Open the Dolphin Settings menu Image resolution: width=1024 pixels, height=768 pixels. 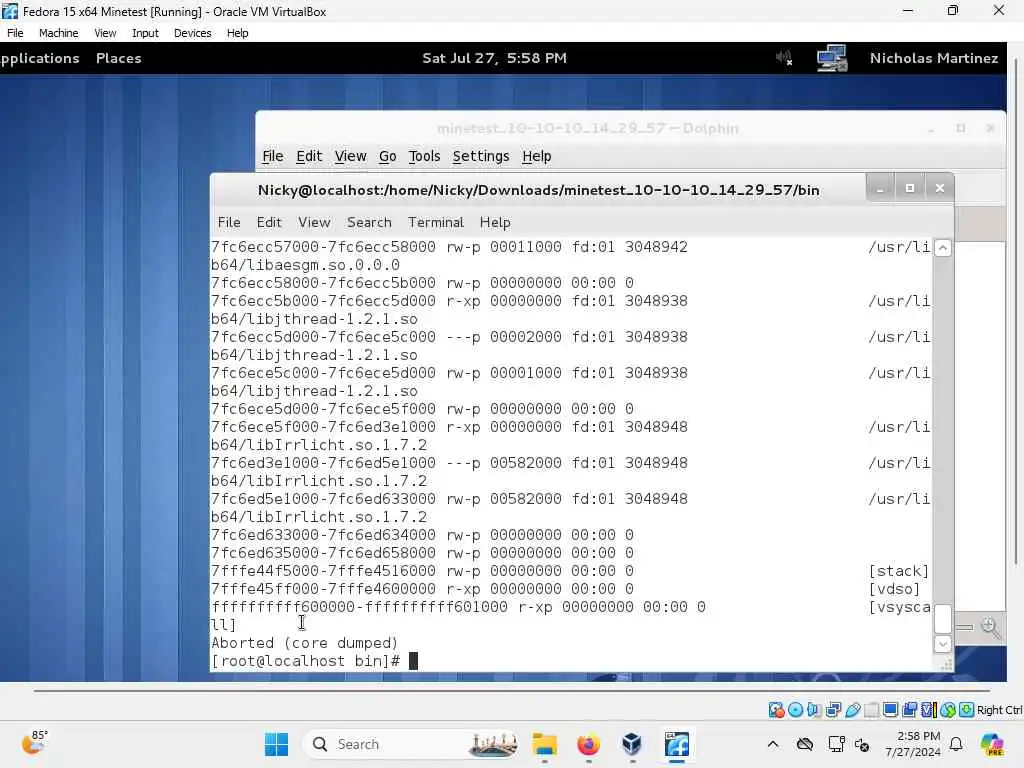[481, 156]
